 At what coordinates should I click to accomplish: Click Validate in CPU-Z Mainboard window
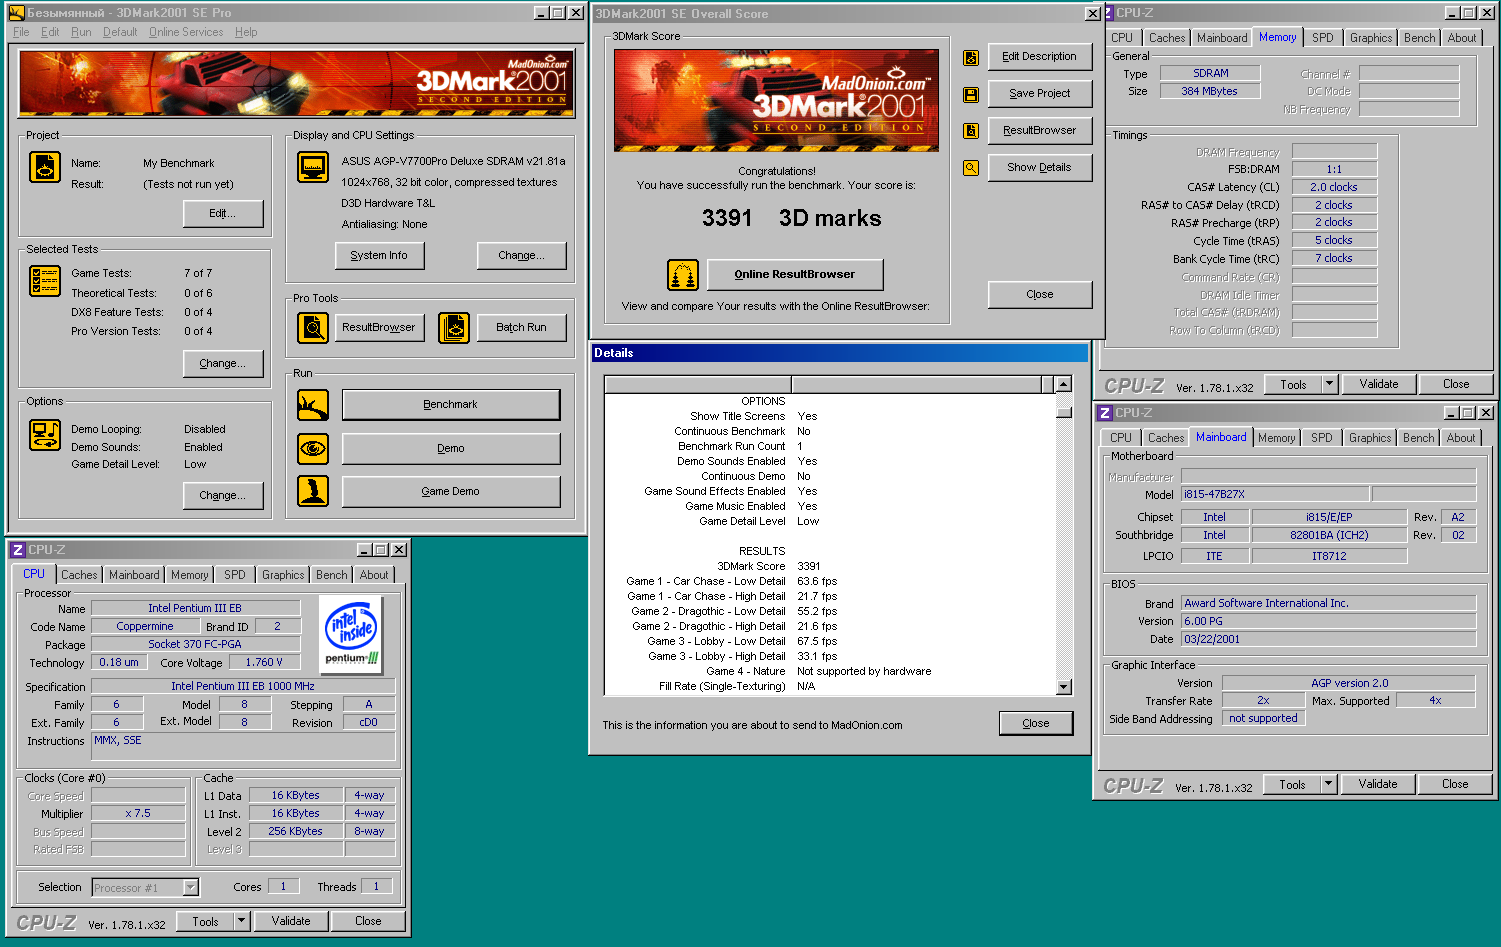click(x=1378, y=784)
